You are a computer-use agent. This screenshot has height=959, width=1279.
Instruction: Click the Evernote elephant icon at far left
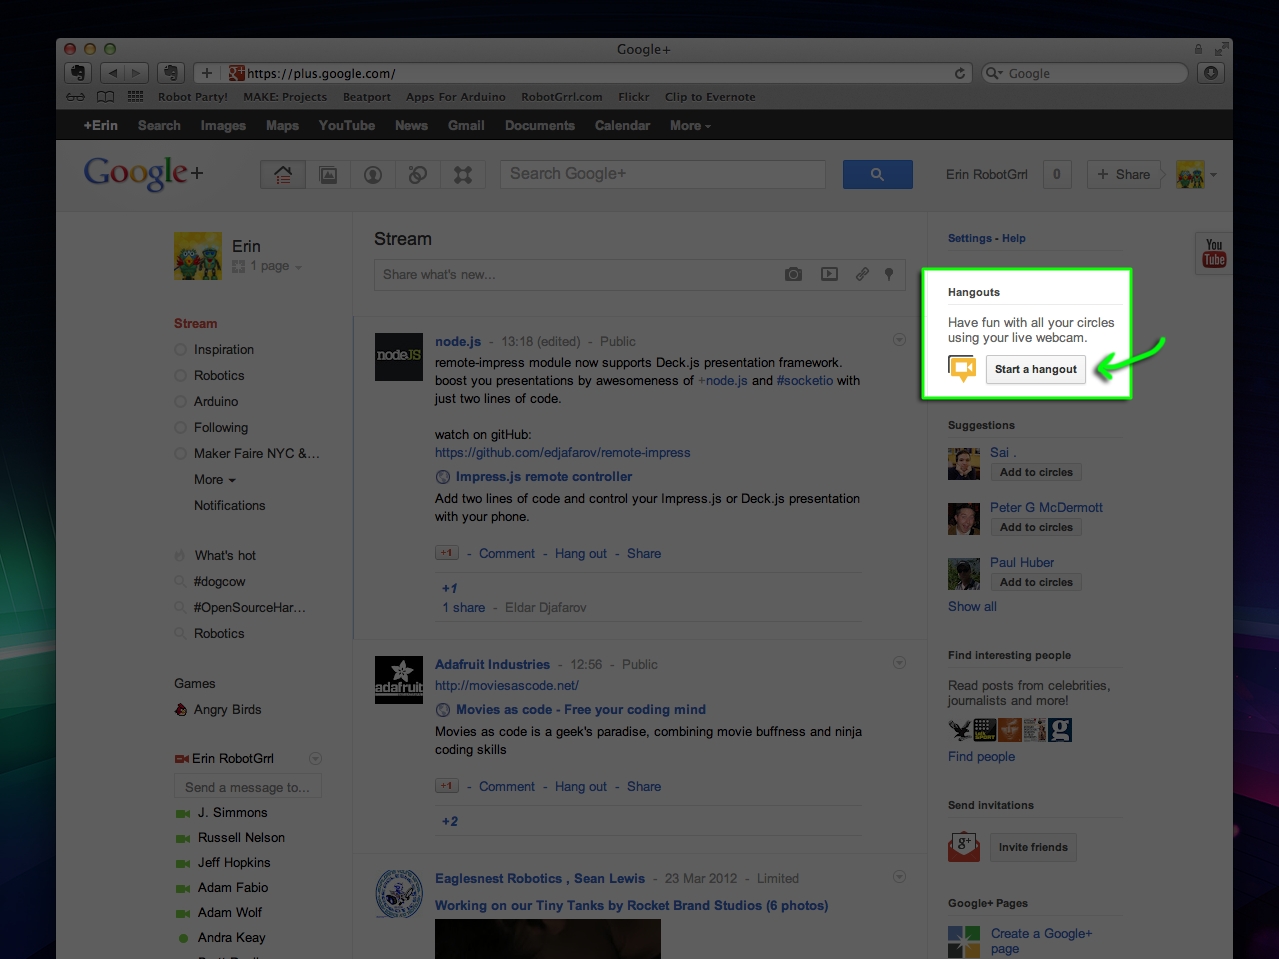coord(78,73)
